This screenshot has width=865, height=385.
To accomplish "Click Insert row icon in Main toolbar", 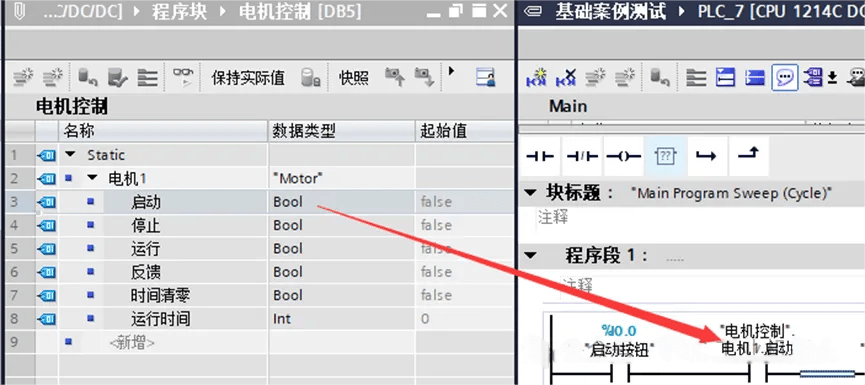I will 595,77.
